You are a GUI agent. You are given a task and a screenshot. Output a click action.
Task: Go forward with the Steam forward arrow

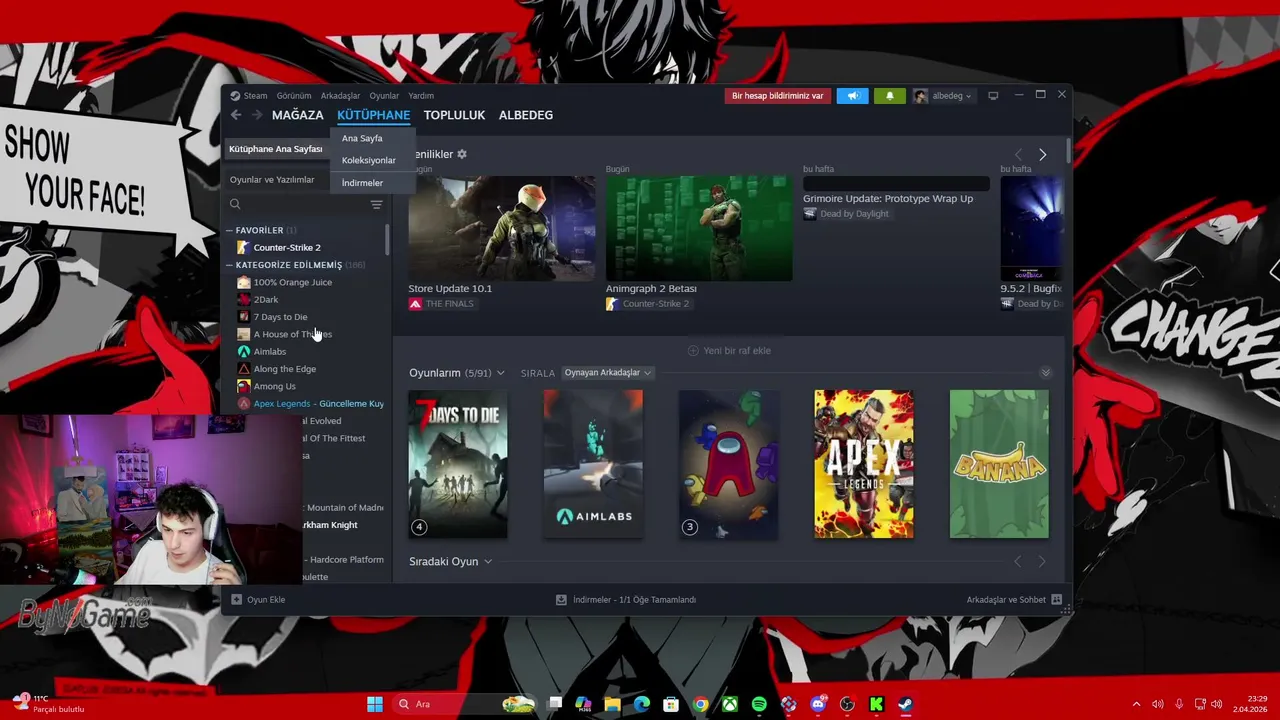pyautogui.click(x=257, y=115)
